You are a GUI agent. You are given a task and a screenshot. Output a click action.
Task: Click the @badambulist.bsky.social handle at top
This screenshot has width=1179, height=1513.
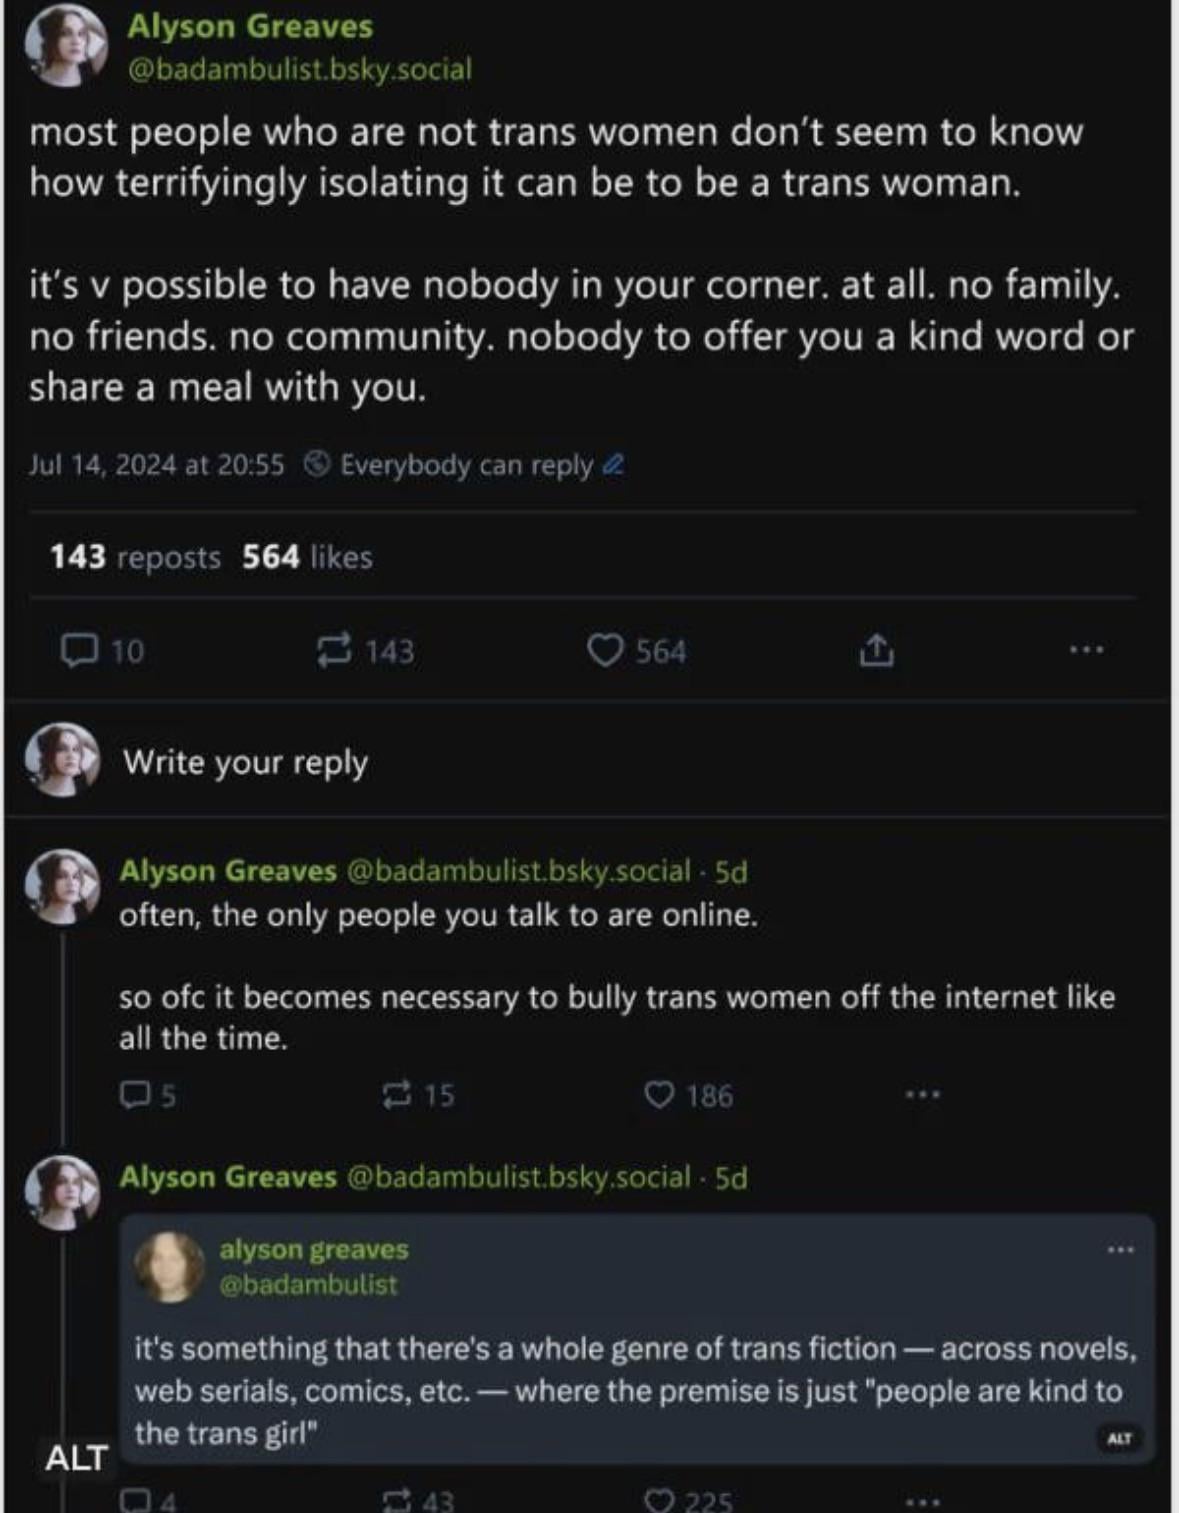[x=299, y=69]
